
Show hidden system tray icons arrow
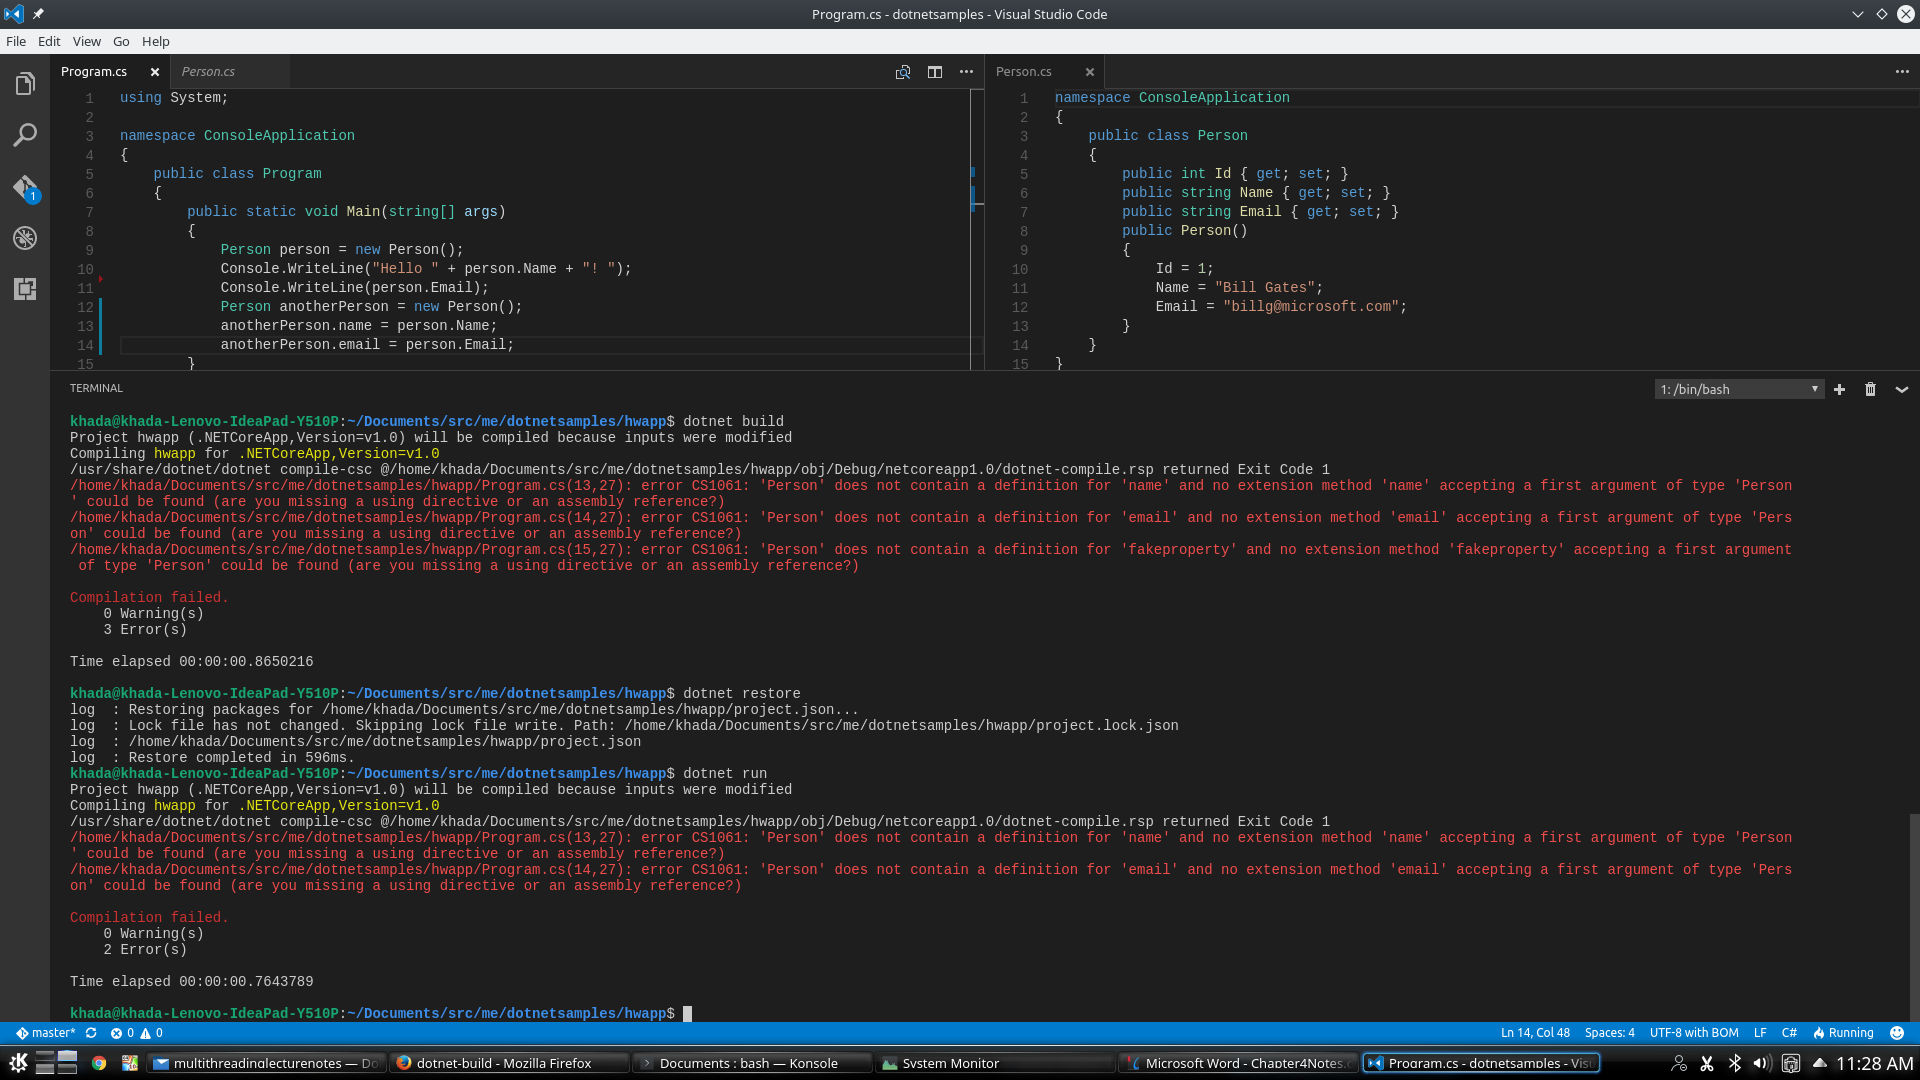(1820, 1063)
